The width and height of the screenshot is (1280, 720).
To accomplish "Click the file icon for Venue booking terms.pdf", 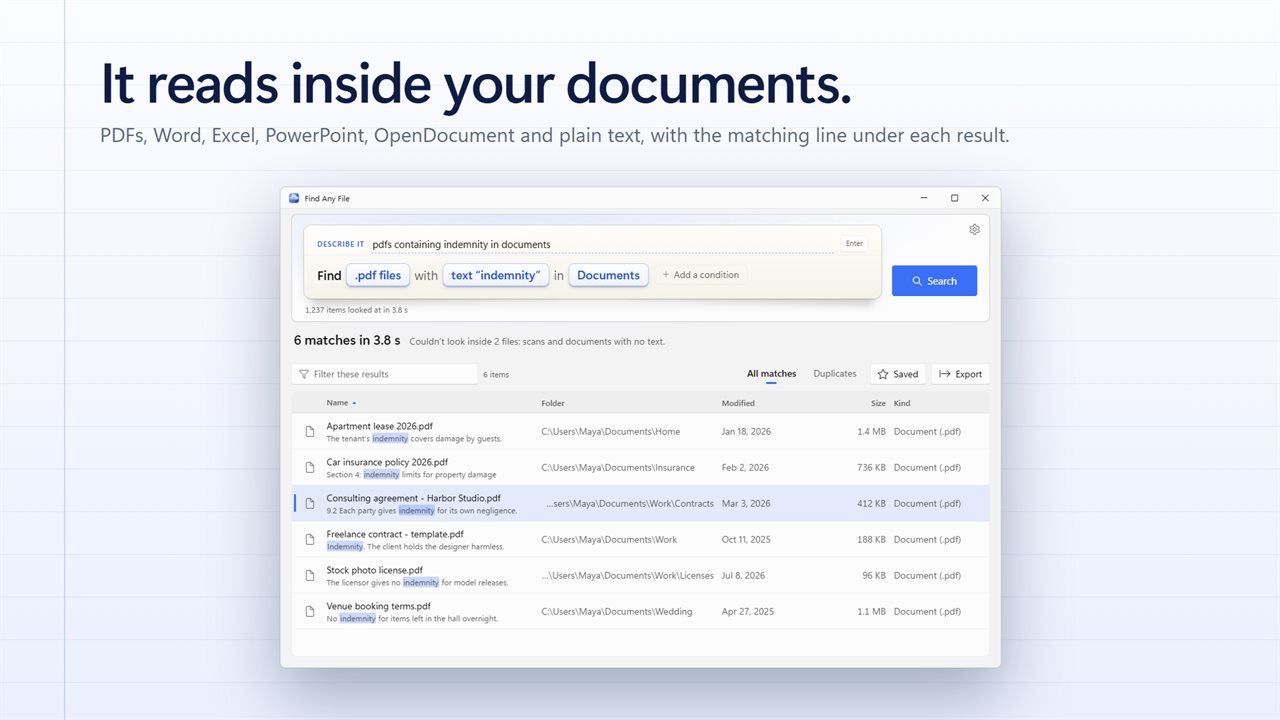I will pos(310,612).
